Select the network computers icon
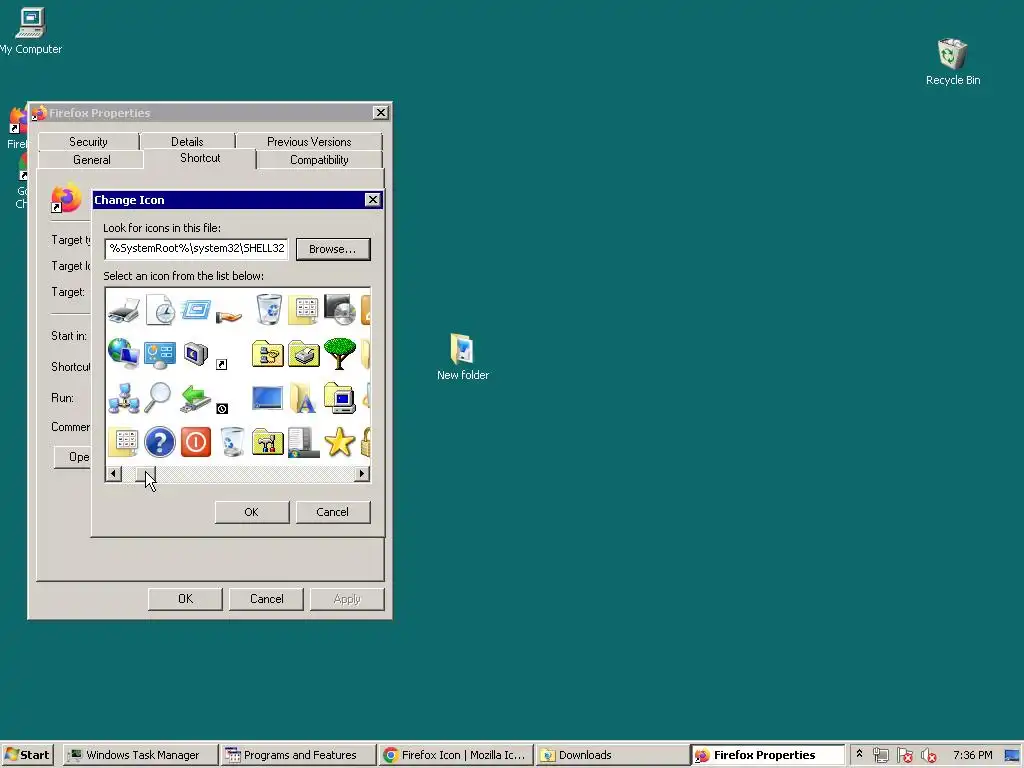The height and width of the screenshot is (768, 1024). 123,398
